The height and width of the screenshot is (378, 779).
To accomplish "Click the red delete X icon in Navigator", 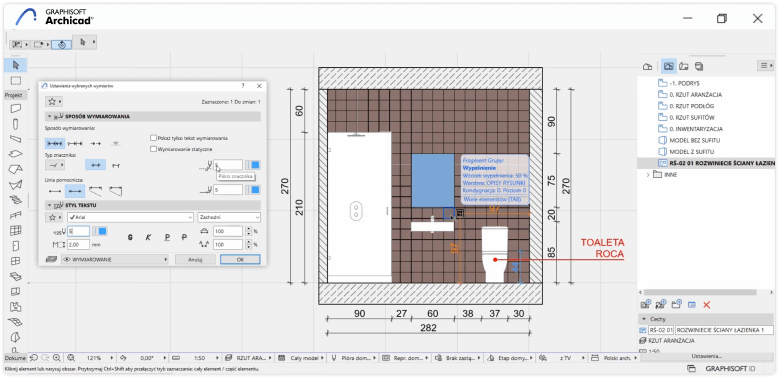I will [706, 304].
